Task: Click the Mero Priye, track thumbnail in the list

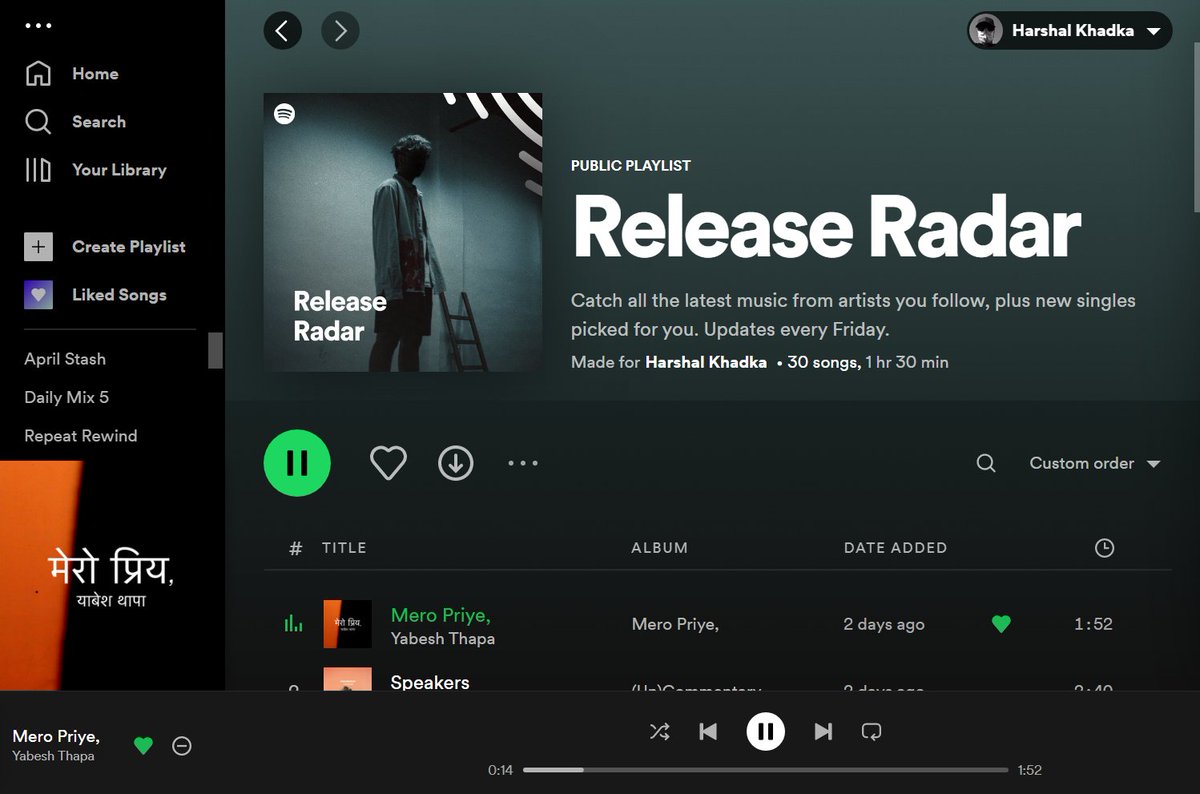Action: tap(347, 624)
